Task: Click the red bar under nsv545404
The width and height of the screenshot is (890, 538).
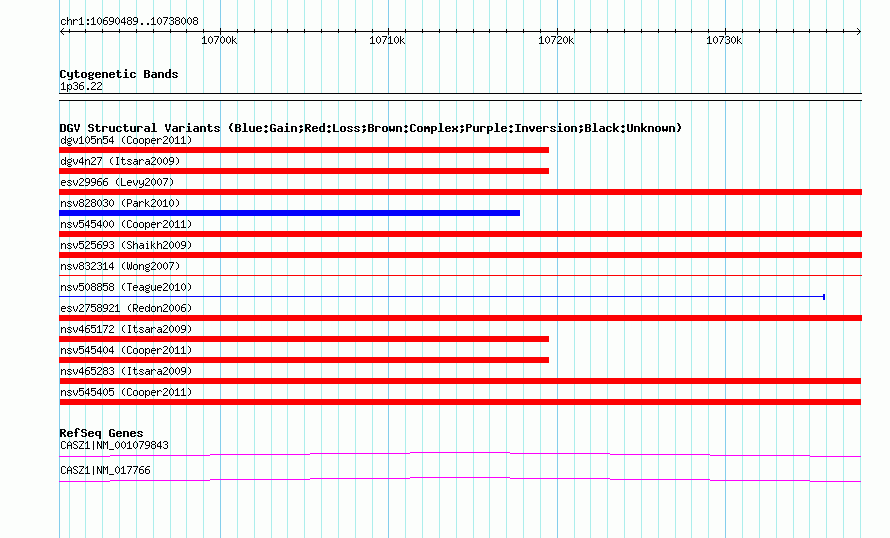Action: click(x=304, y=360)
